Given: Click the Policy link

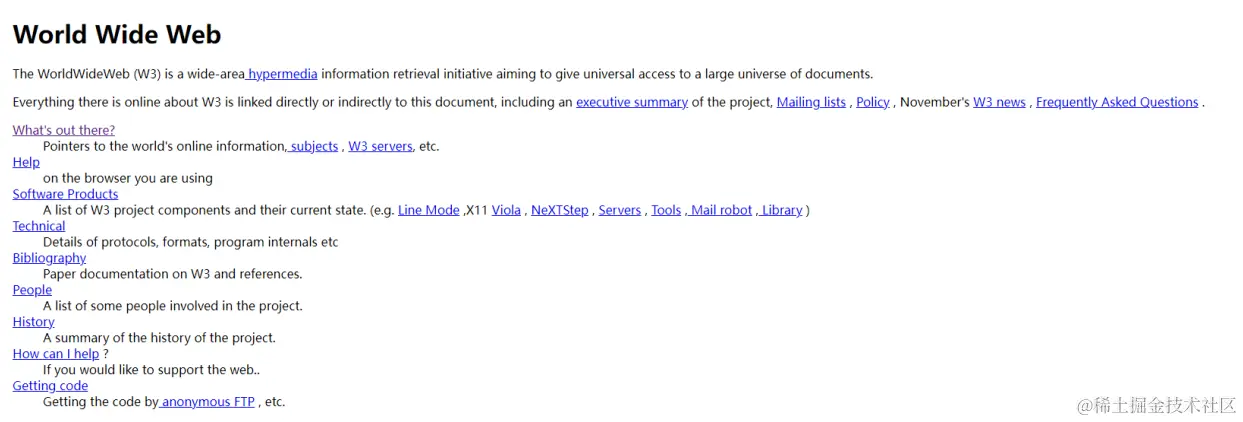Looking at the screenshot, I should (x=873, y=102).
